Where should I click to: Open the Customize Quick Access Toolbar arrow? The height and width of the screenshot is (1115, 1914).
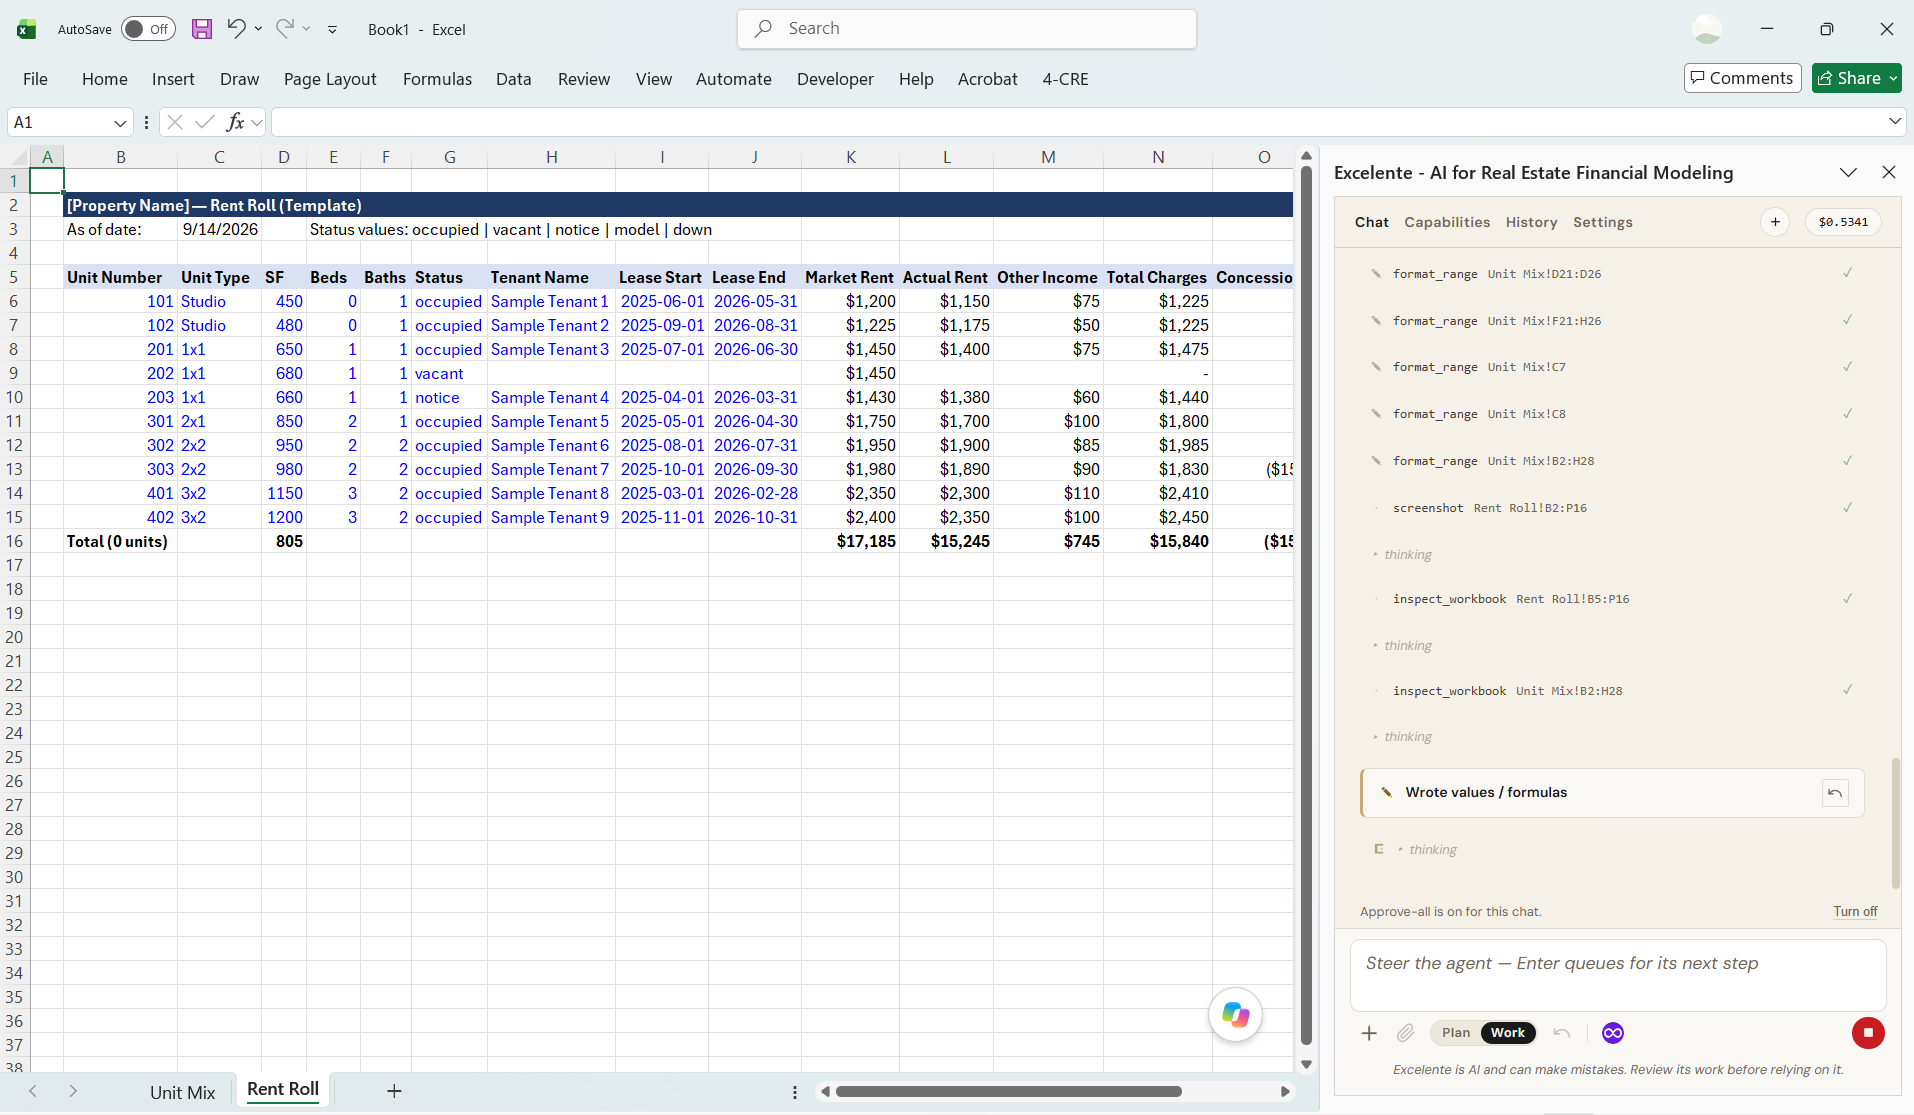point(332,29)
